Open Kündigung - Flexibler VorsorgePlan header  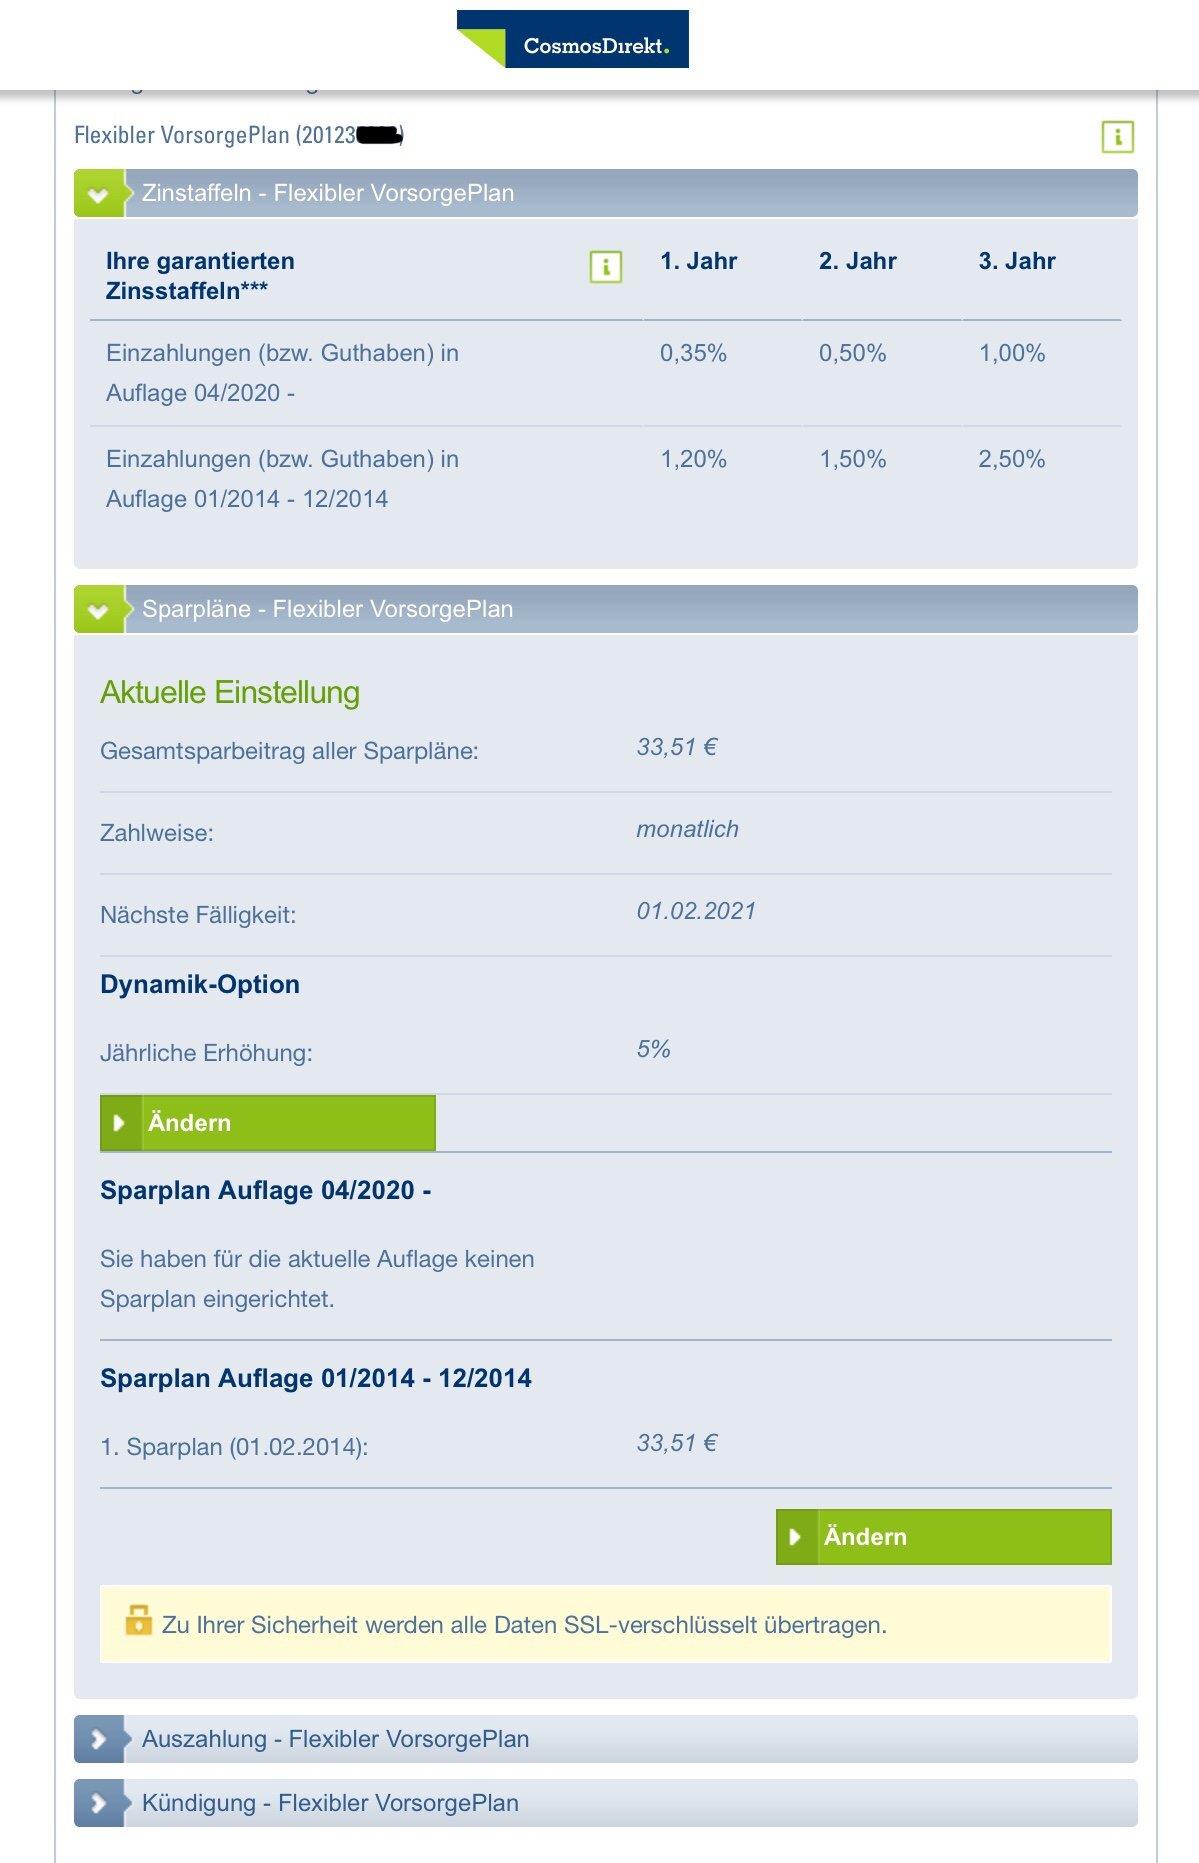coord(330,1803)
